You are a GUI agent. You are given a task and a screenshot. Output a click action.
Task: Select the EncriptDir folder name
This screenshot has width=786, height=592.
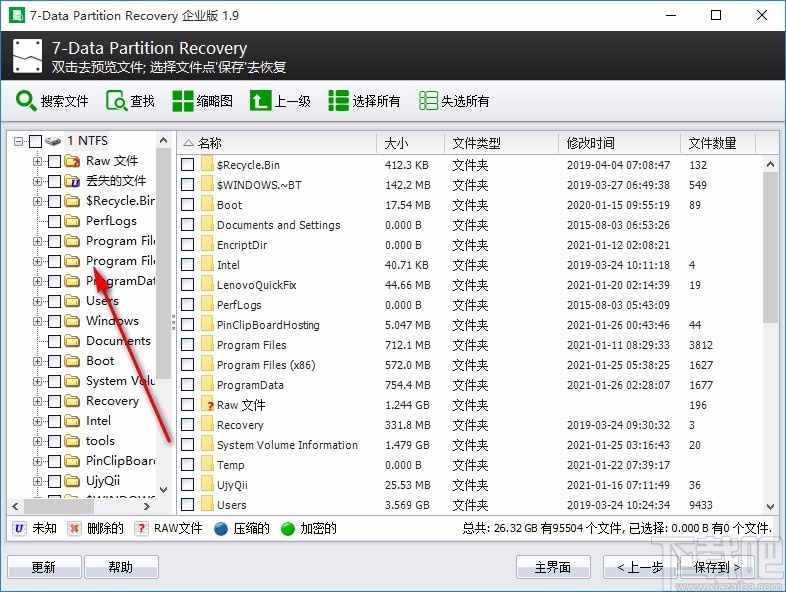pos(242,245)
